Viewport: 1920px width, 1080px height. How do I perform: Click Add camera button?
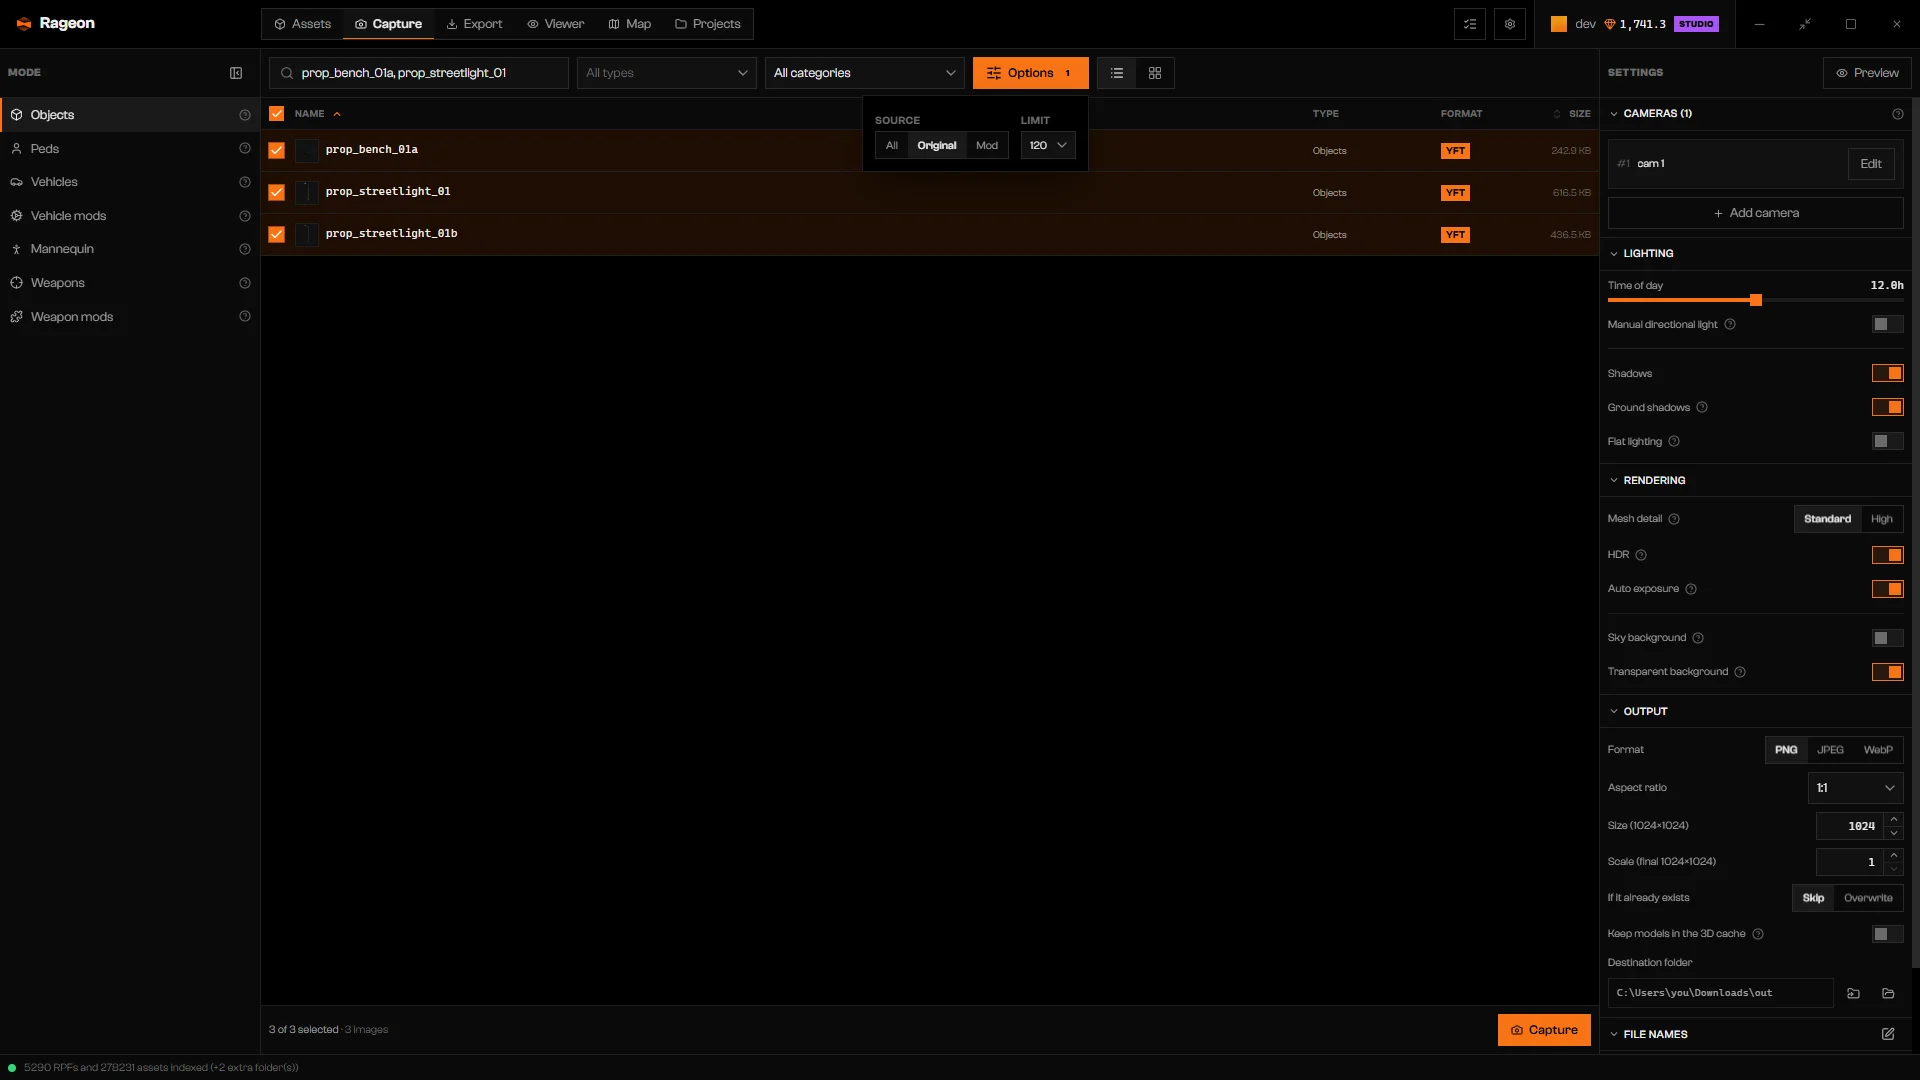tap(1756, 213)
